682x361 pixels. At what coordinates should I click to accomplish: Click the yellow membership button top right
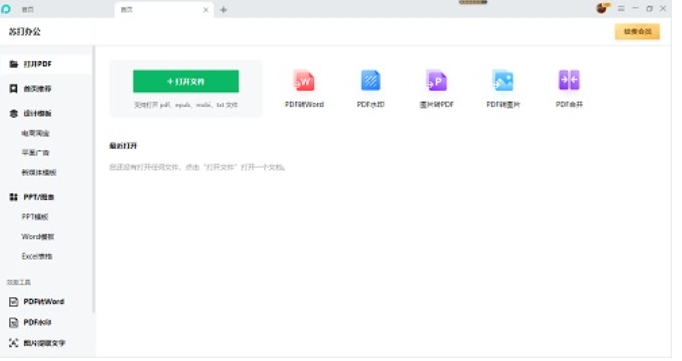click(637, 32)
